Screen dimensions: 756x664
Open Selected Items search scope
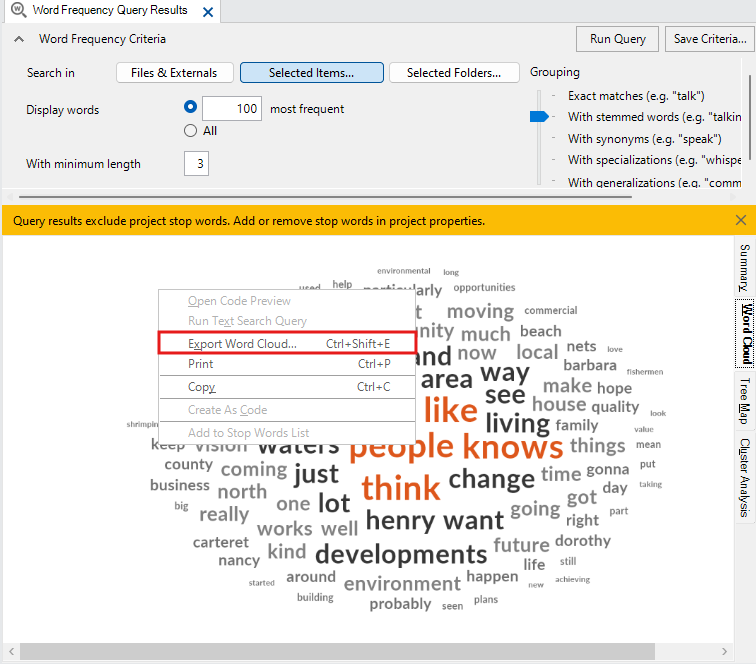coord(311,73)
